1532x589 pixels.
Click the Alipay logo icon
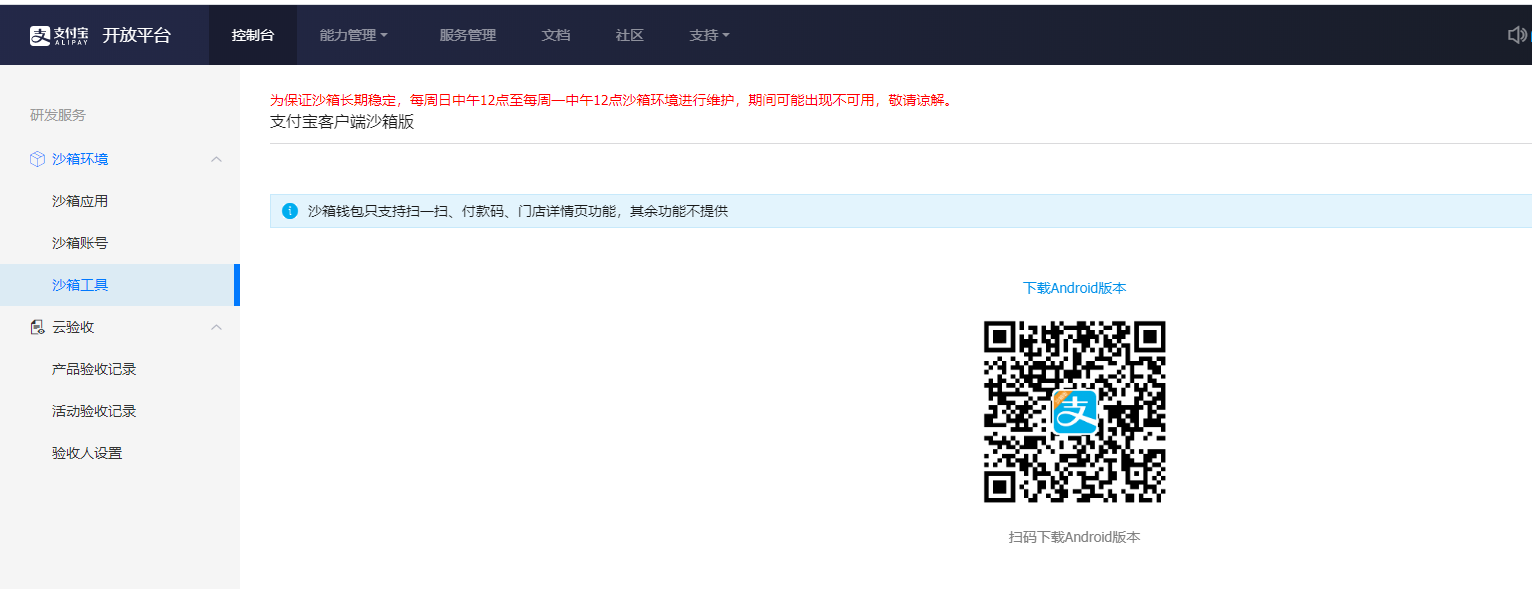[x=59, y=35]
